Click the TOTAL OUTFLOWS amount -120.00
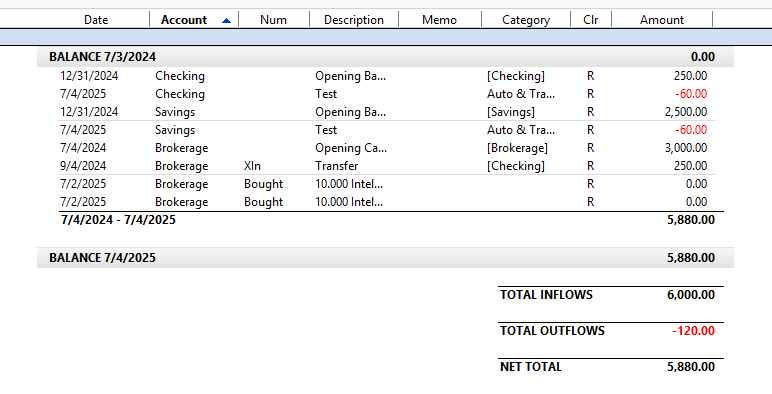The image size is (772, 394). click(x=693, y=330)
